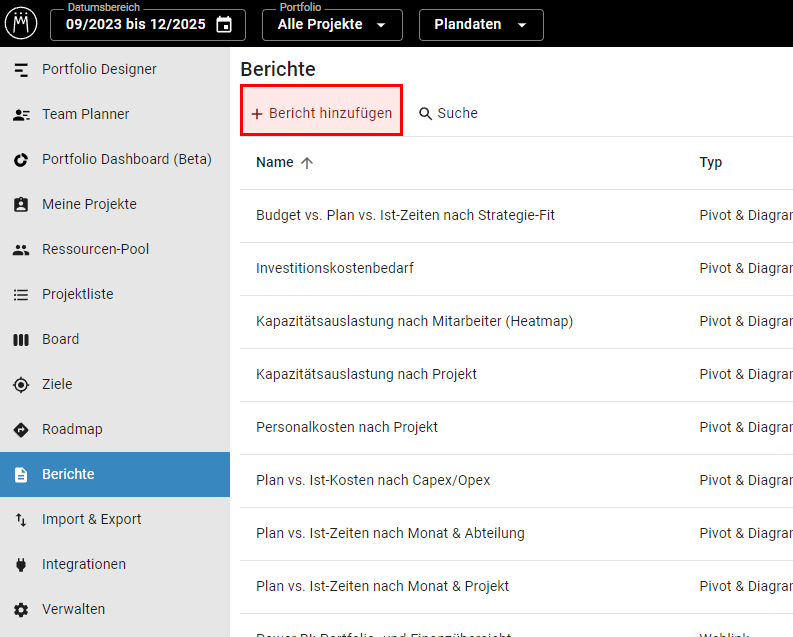Open Plan vs. Ist-Zeiten nach Monat & Abteilung
Screen dimensions: 793x637
click(390, 533)
